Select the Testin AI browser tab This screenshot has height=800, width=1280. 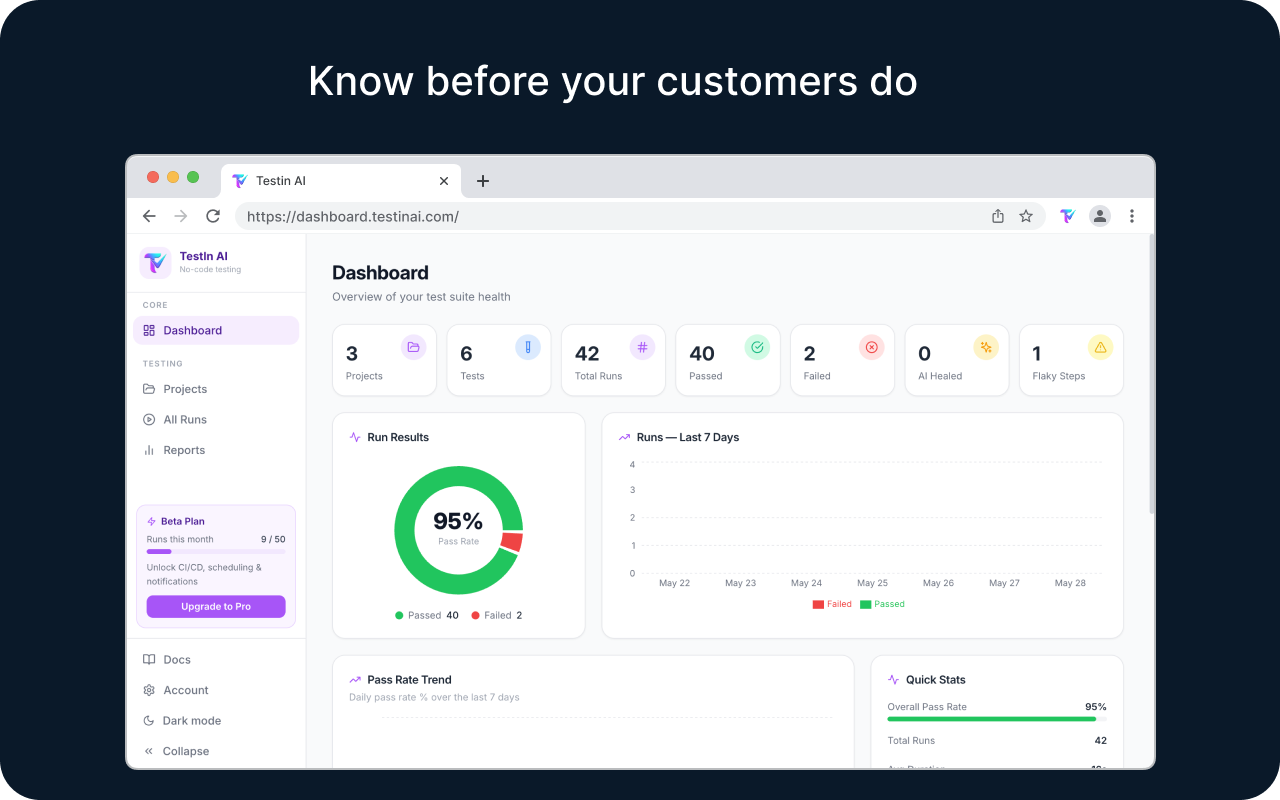(341, 181)
